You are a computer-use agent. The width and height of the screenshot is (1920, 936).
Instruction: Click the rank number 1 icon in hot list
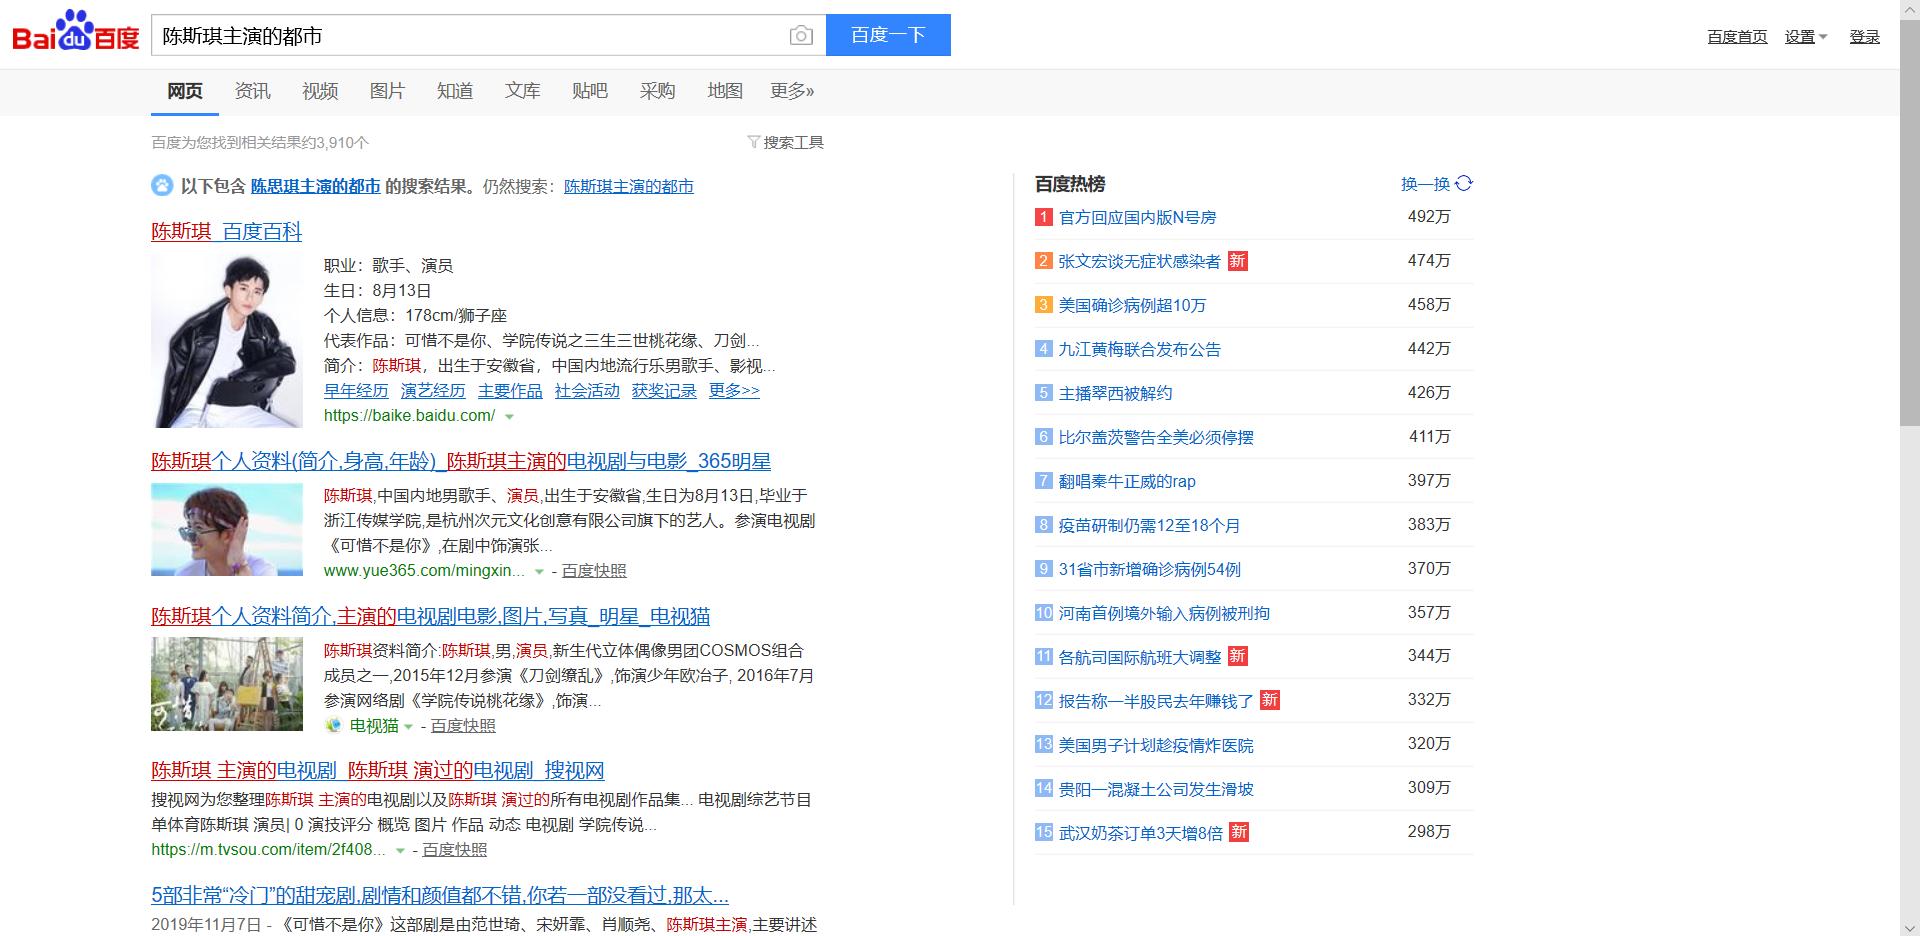point(1042,216)
